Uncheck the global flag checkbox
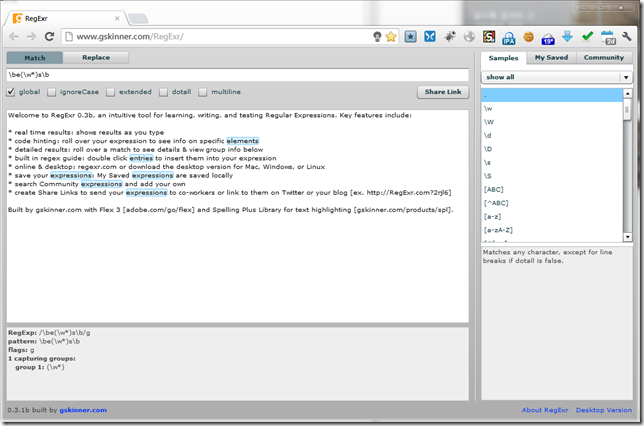Image resolution: width=644 pixels, height=426 pixels. pyautogui.click(x=11, y=92)
